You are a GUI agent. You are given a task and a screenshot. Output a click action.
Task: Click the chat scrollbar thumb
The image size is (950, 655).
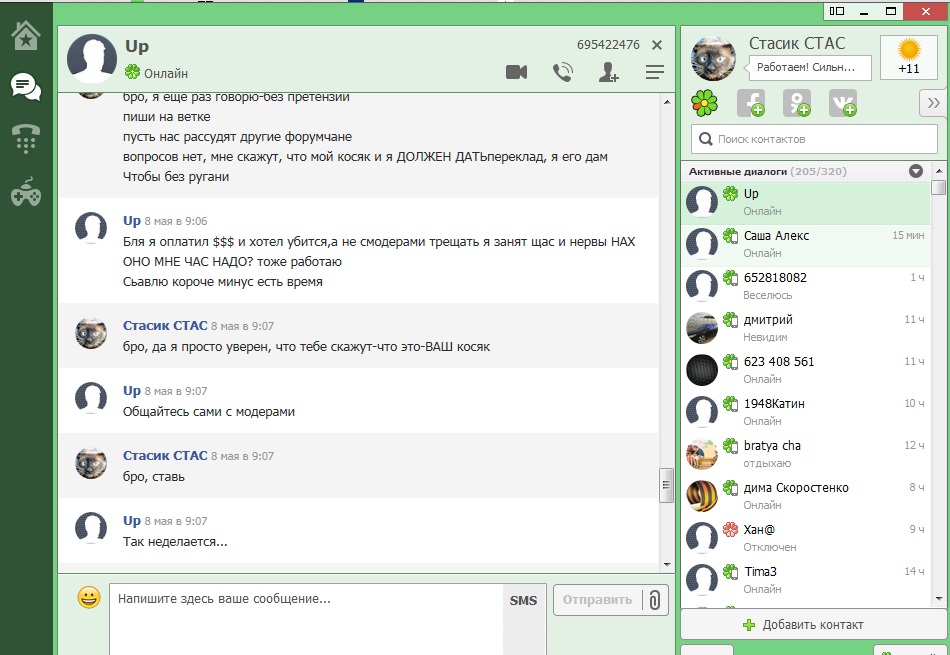[x=666, y=485]
